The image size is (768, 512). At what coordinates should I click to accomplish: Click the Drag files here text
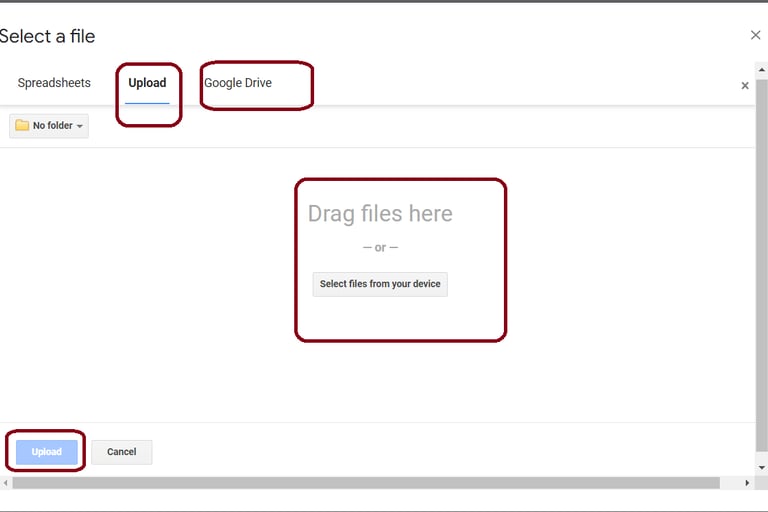point(380,214)
